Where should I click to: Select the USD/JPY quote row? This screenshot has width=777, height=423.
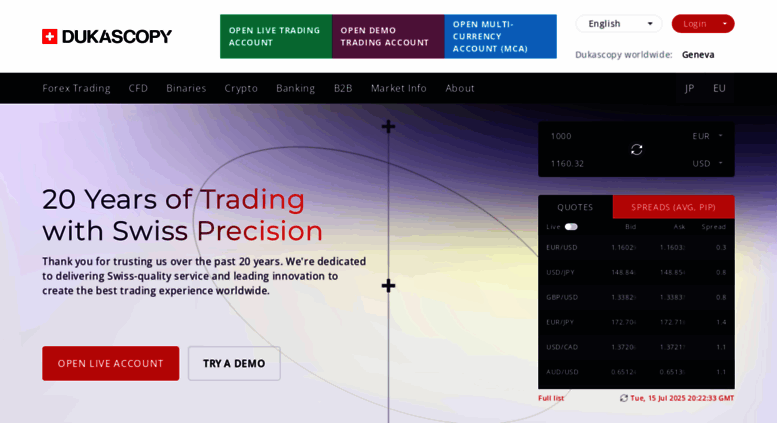(636, 272)
